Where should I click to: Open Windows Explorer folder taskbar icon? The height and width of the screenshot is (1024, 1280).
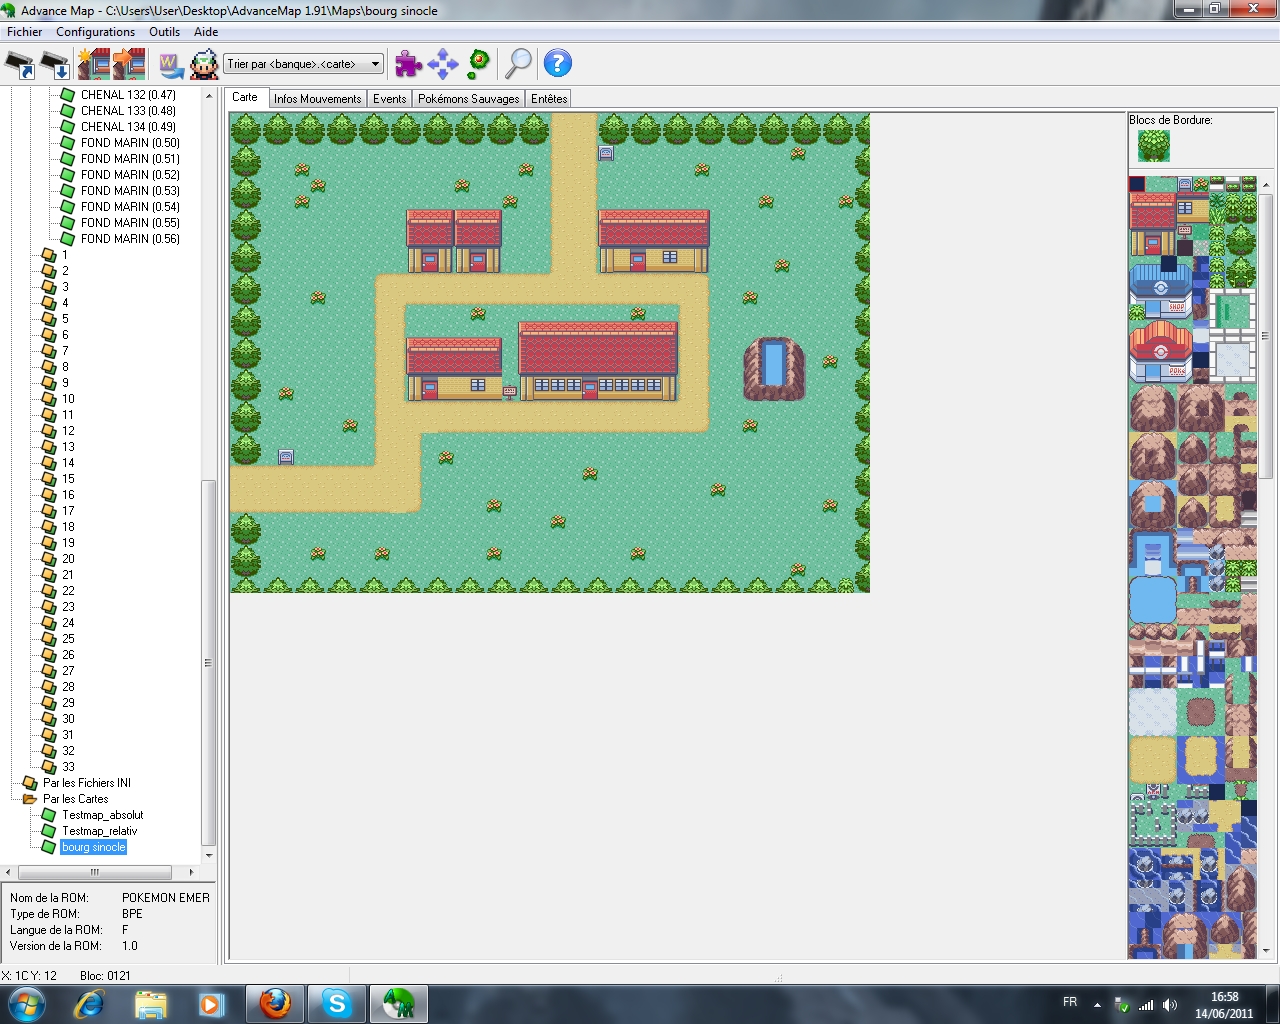pyautogui.click(x=151, y=1004)
